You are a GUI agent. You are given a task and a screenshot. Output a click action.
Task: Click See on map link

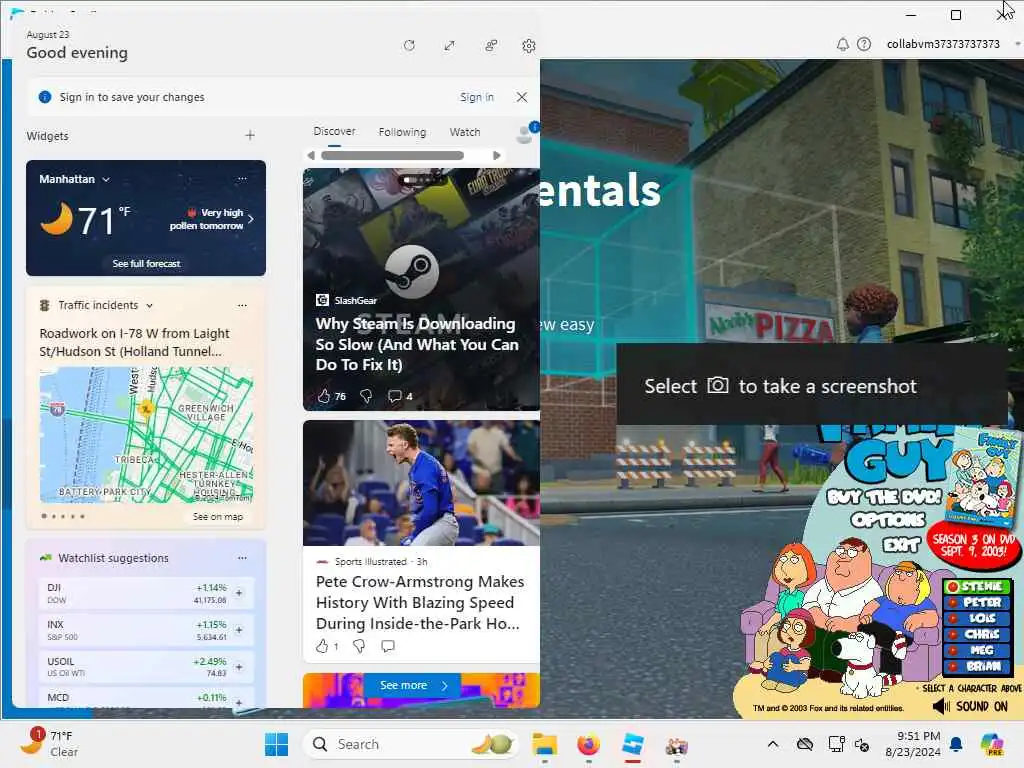tap(218, 517)
